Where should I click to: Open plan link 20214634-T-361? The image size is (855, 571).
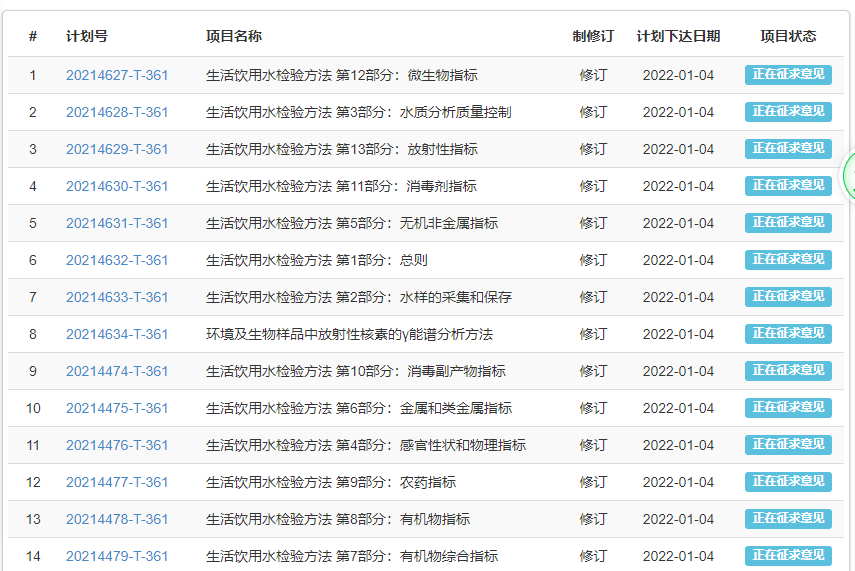click(x=117, y=334)
